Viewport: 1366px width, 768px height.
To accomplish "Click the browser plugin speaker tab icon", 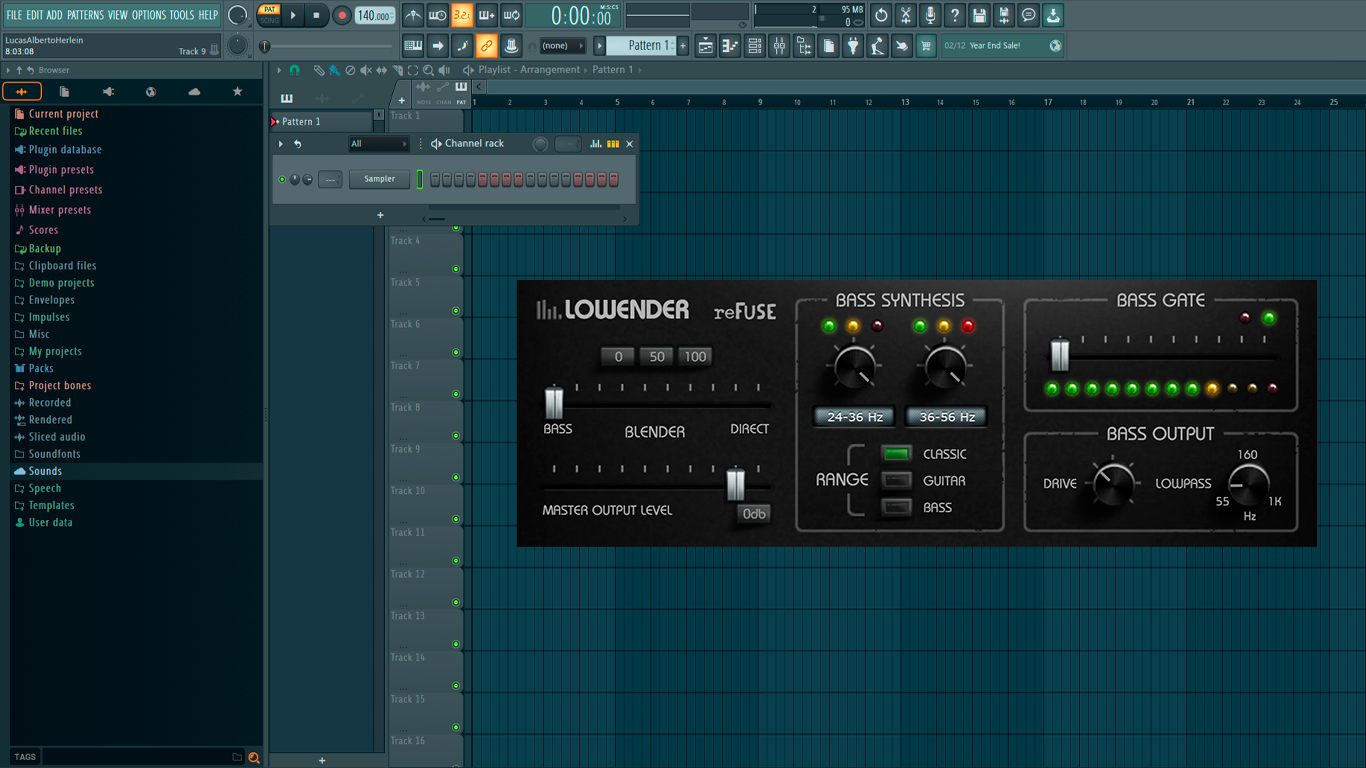I will point(108,92).
